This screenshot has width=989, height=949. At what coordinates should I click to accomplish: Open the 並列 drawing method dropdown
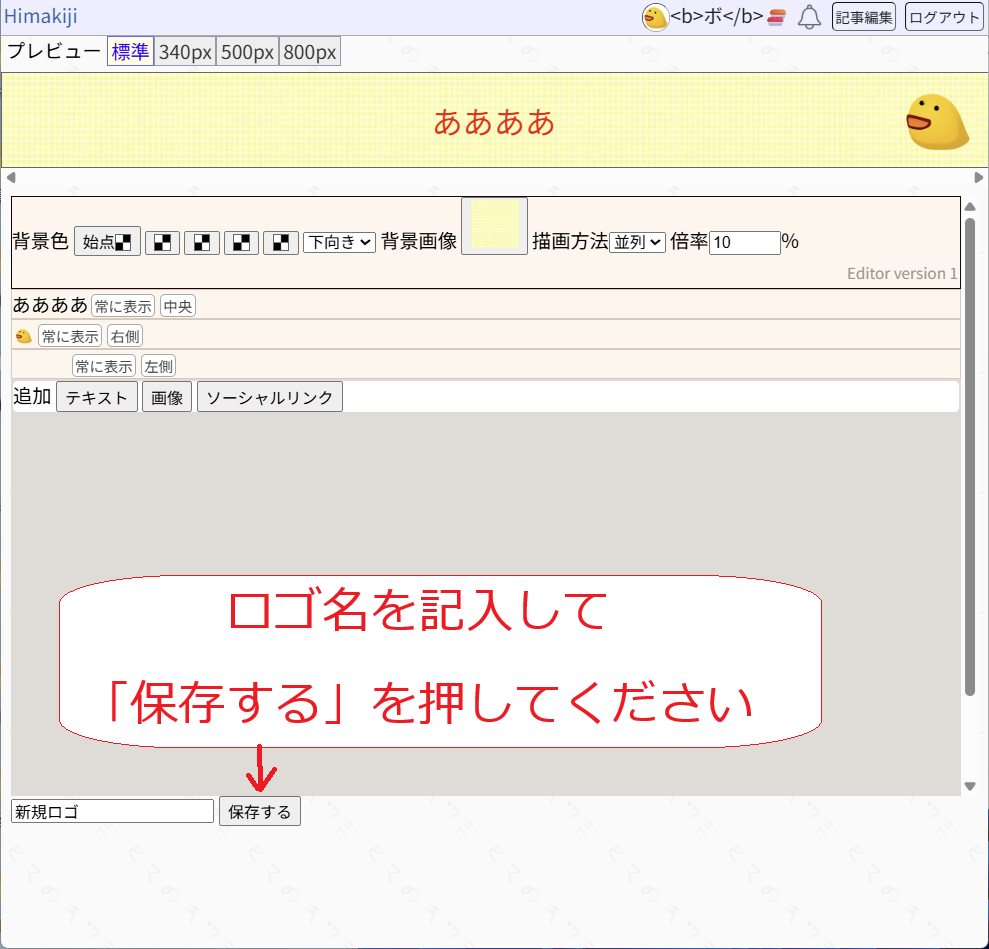(x=637, y=242)
